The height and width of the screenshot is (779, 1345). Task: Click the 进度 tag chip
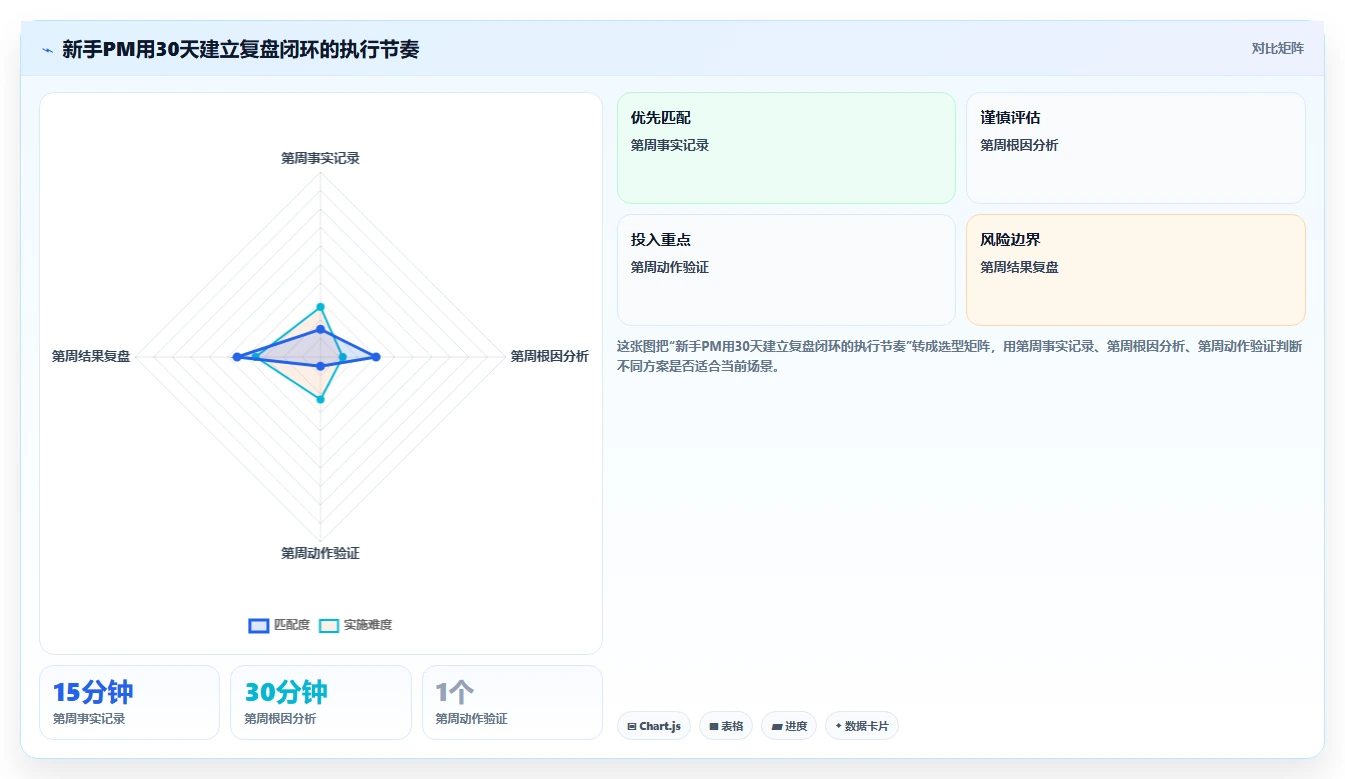[789, 726]
